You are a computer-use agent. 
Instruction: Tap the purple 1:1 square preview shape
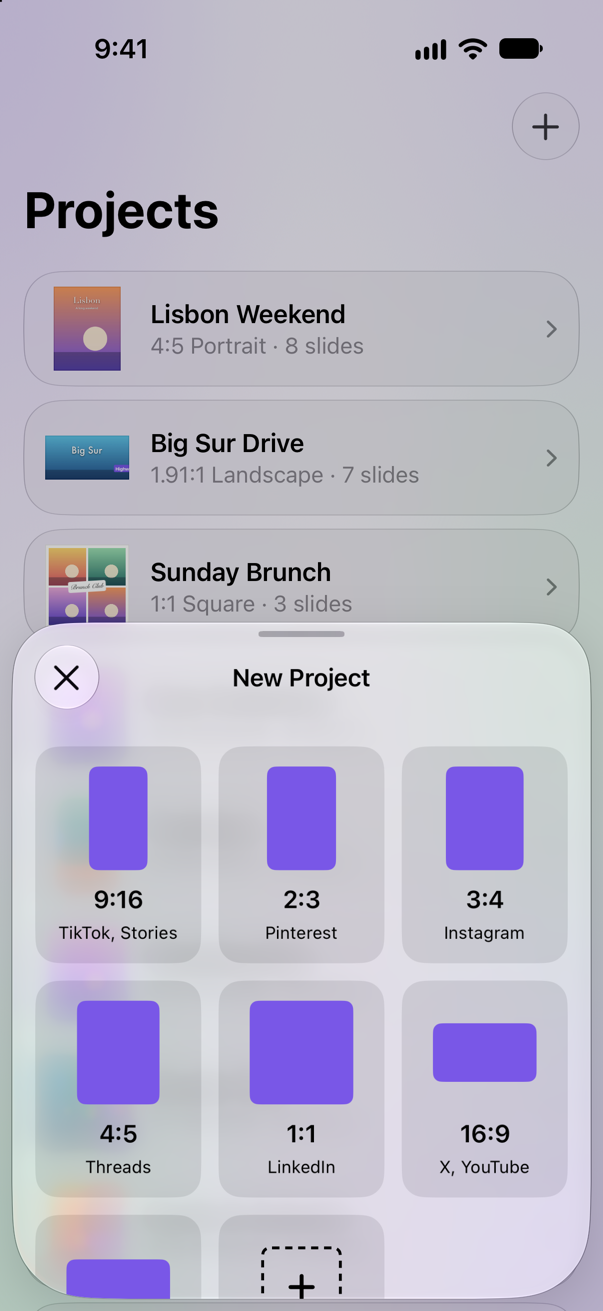tap(301, 1052)
